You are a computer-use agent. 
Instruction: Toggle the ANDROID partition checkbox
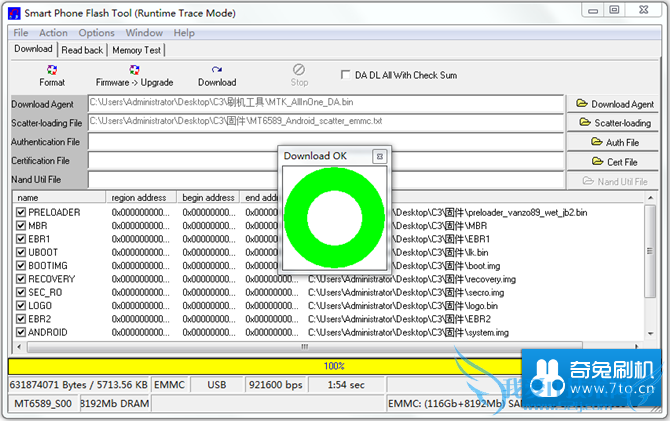(x=21, y=332)
